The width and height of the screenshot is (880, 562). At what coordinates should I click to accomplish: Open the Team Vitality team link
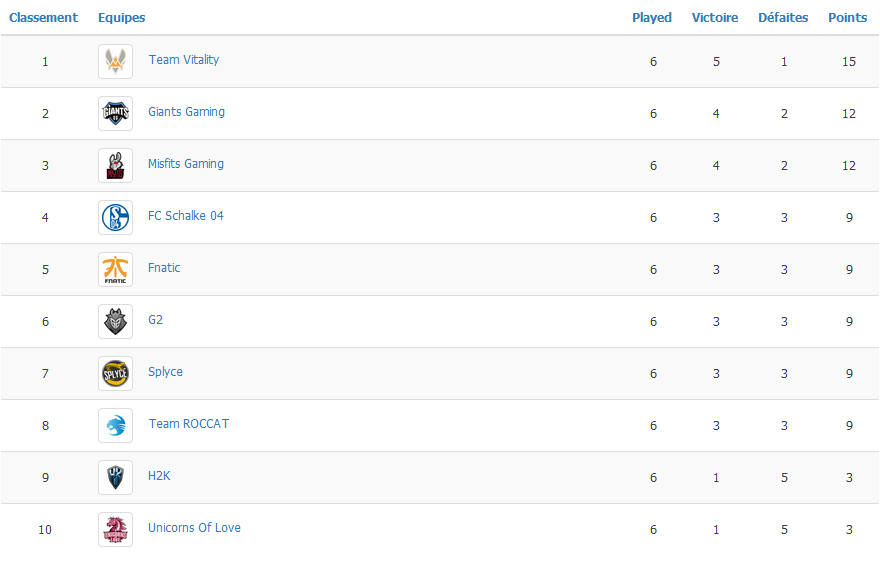[x=184, y=60]
